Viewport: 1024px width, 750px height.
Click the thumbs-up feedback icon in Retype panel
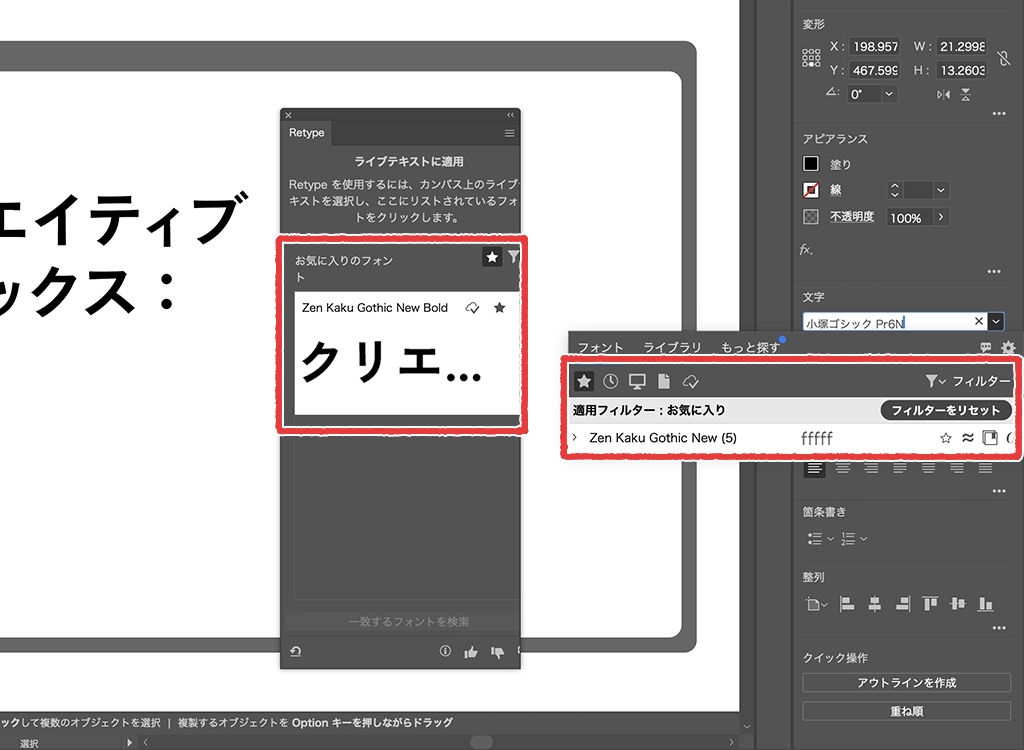[471, 652]
